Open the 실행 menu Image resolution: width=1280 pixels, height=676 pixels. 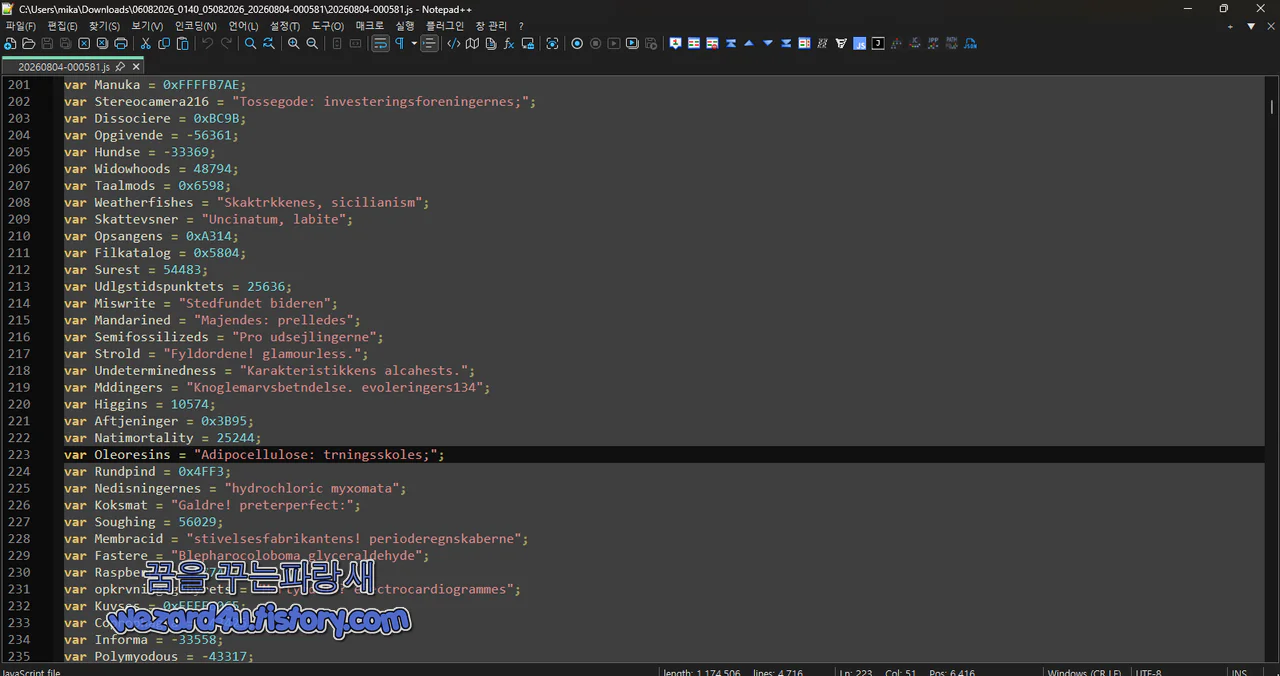click(405, 26)
